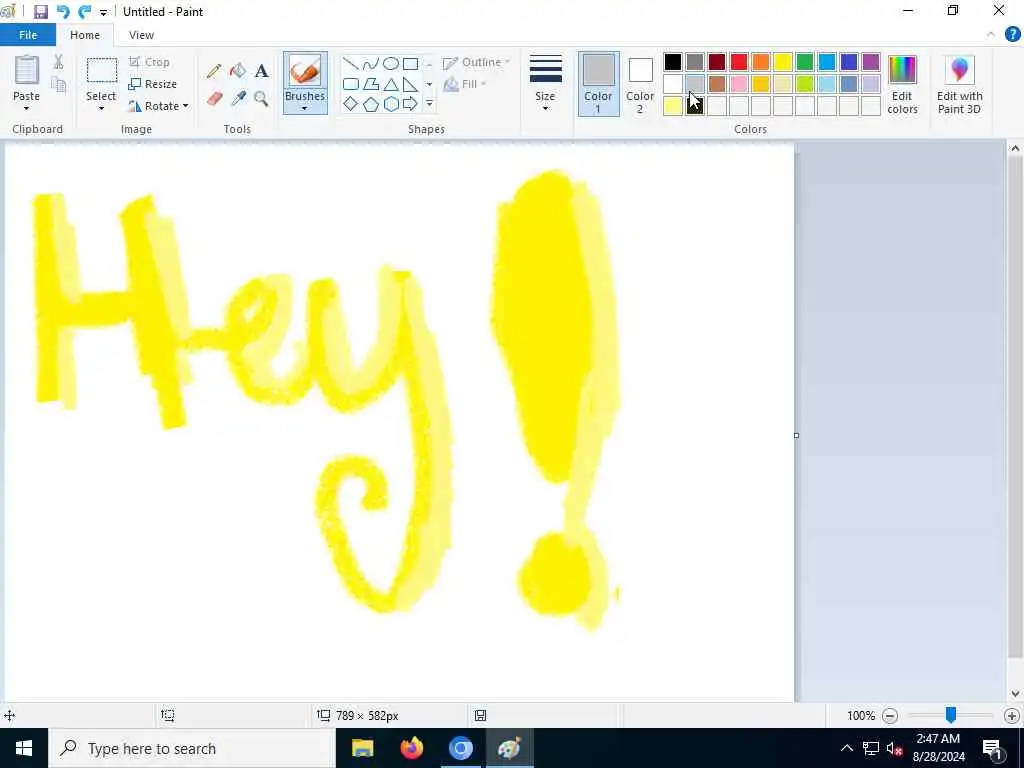Screen dimensions: 1024x768
Task: Switch to the Home tab
Action: pyautogui.click(x=85, y=35)
